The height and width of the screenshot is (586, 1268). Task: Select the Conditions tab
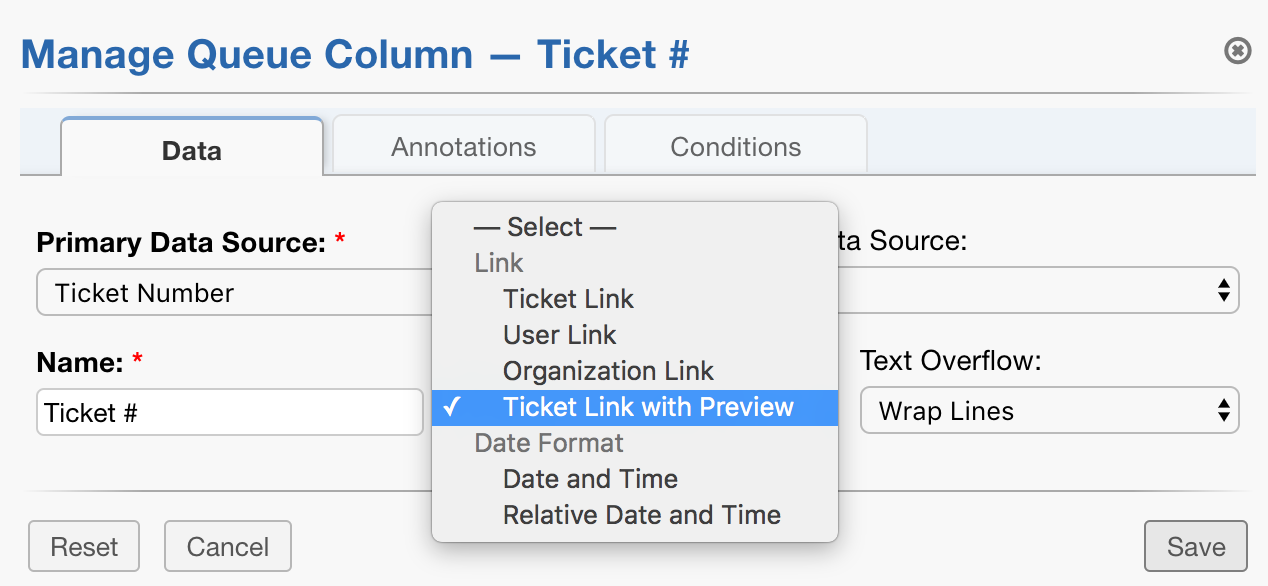point(735,146)
